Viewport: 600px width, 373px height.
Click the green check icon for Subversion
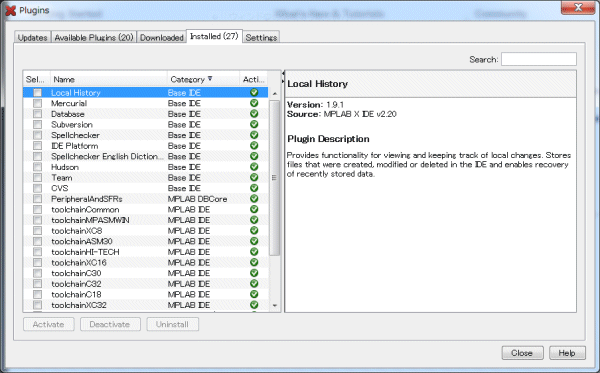(254, 124)
